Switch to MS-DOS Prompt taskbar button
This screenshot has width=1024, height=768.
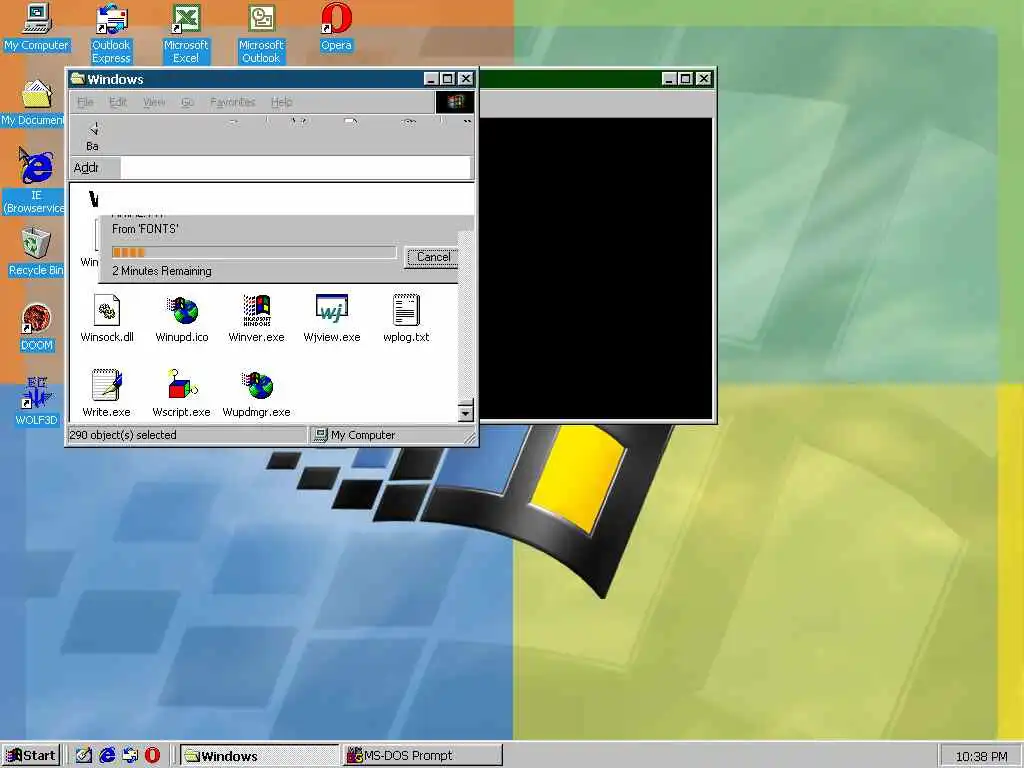click(423, 756)
